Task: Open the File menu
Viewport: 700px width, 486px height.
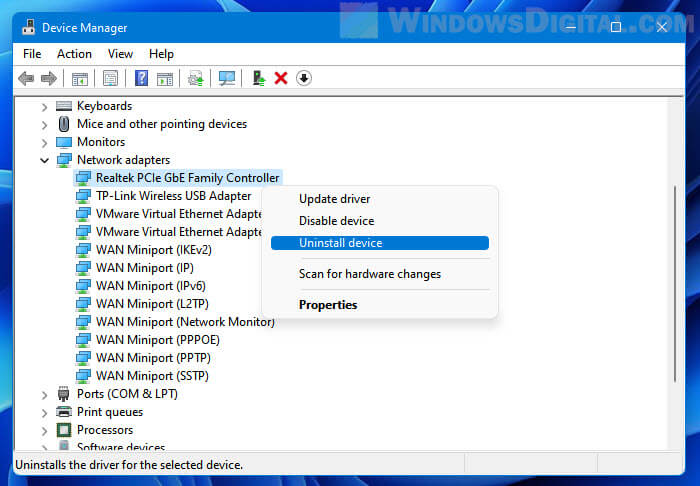Action: pos(32,54)
